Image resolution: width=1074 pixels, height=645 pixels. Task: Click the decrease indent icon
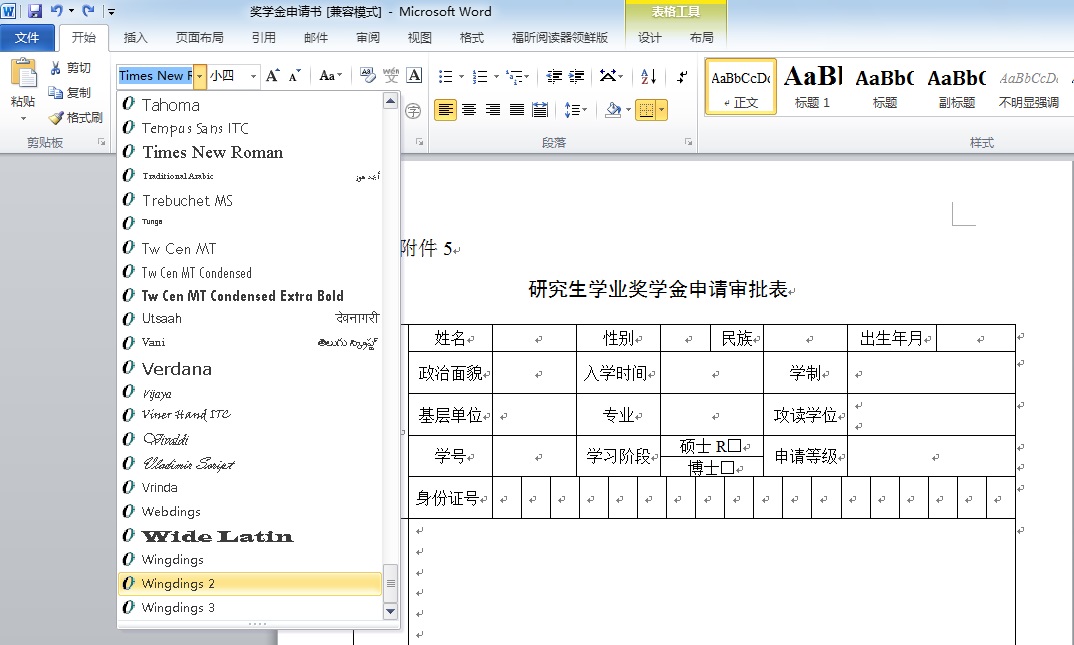click(x=553, y=76)
